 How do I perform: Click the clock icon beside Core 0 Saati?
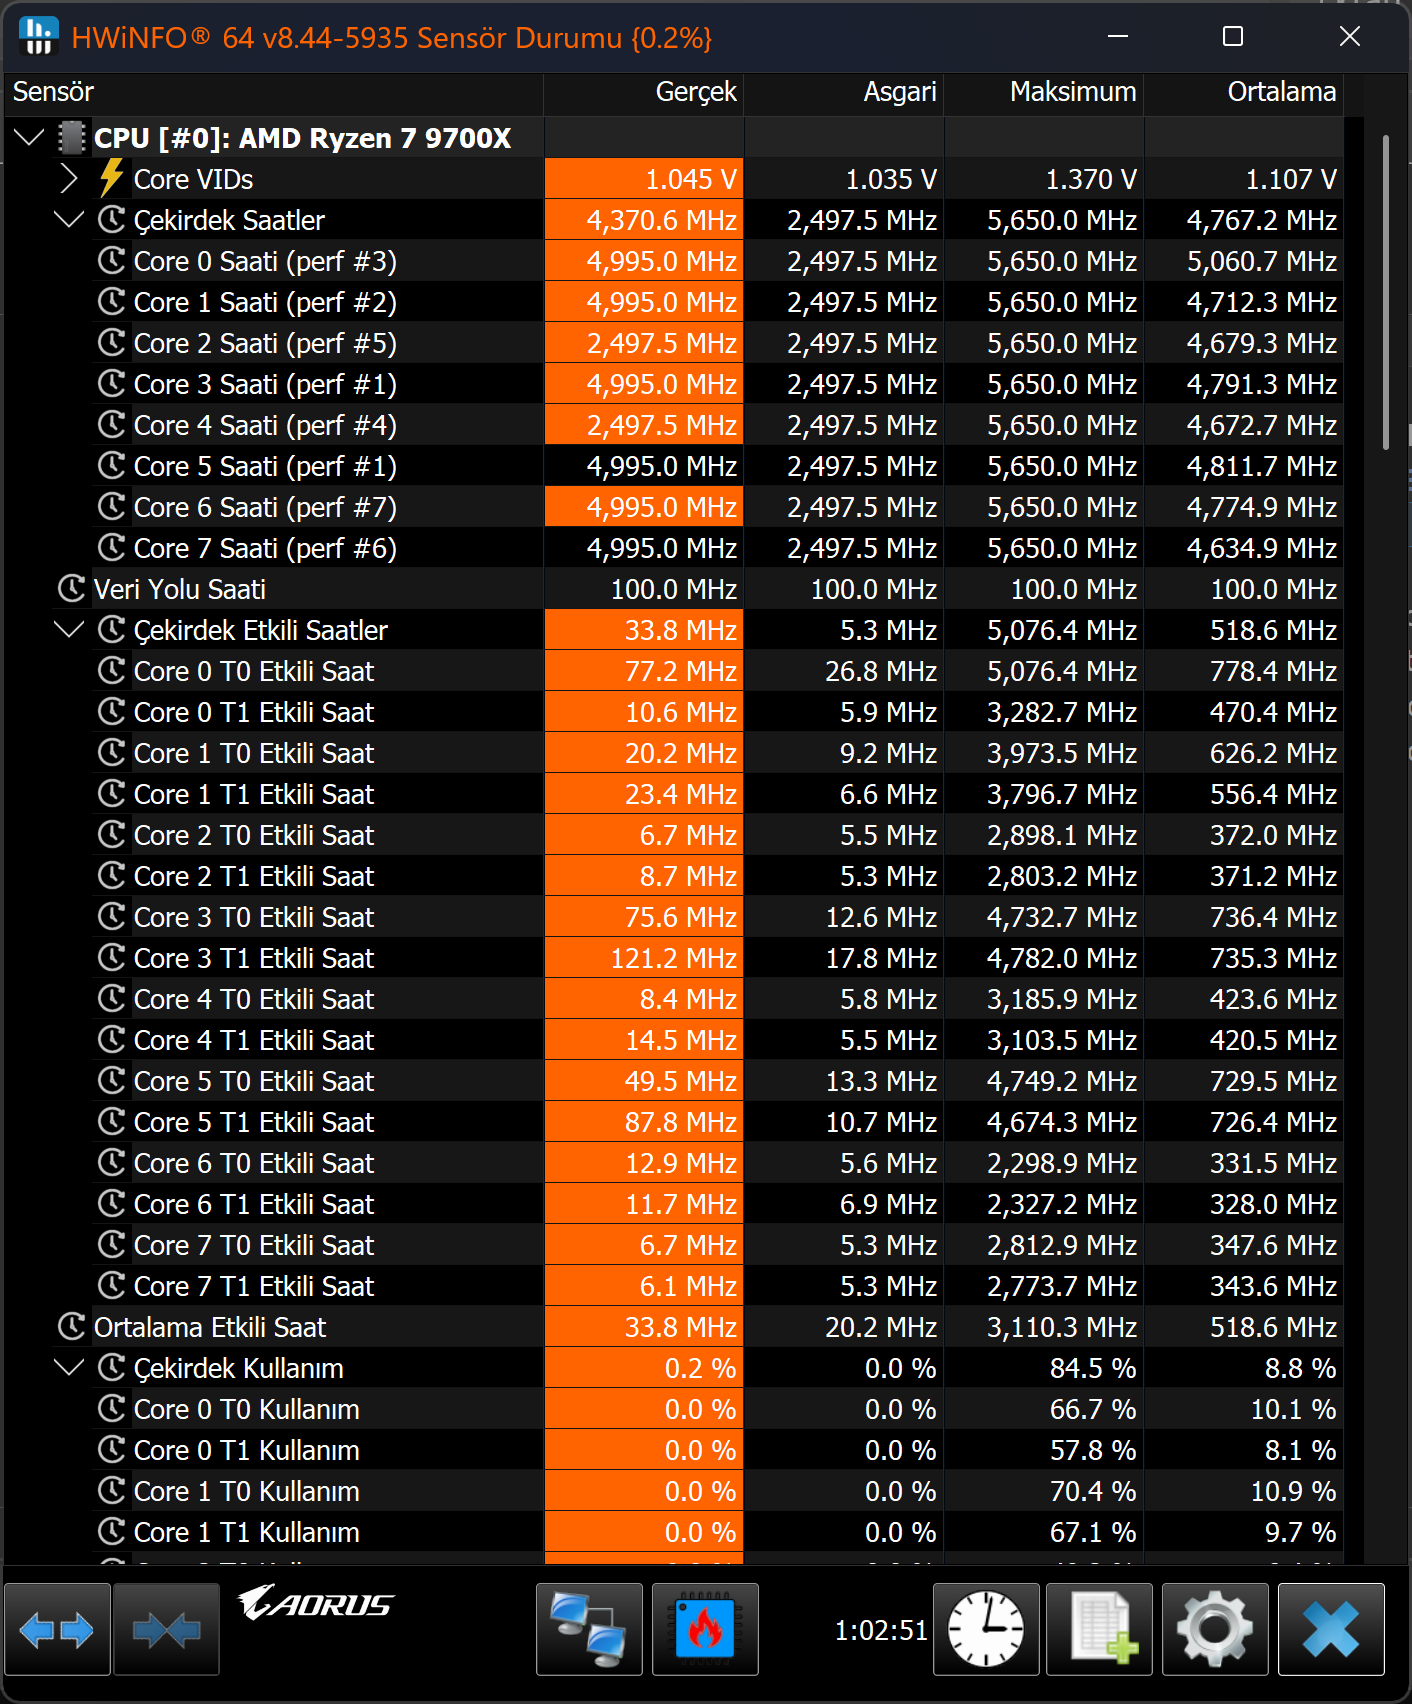point(111,261)
